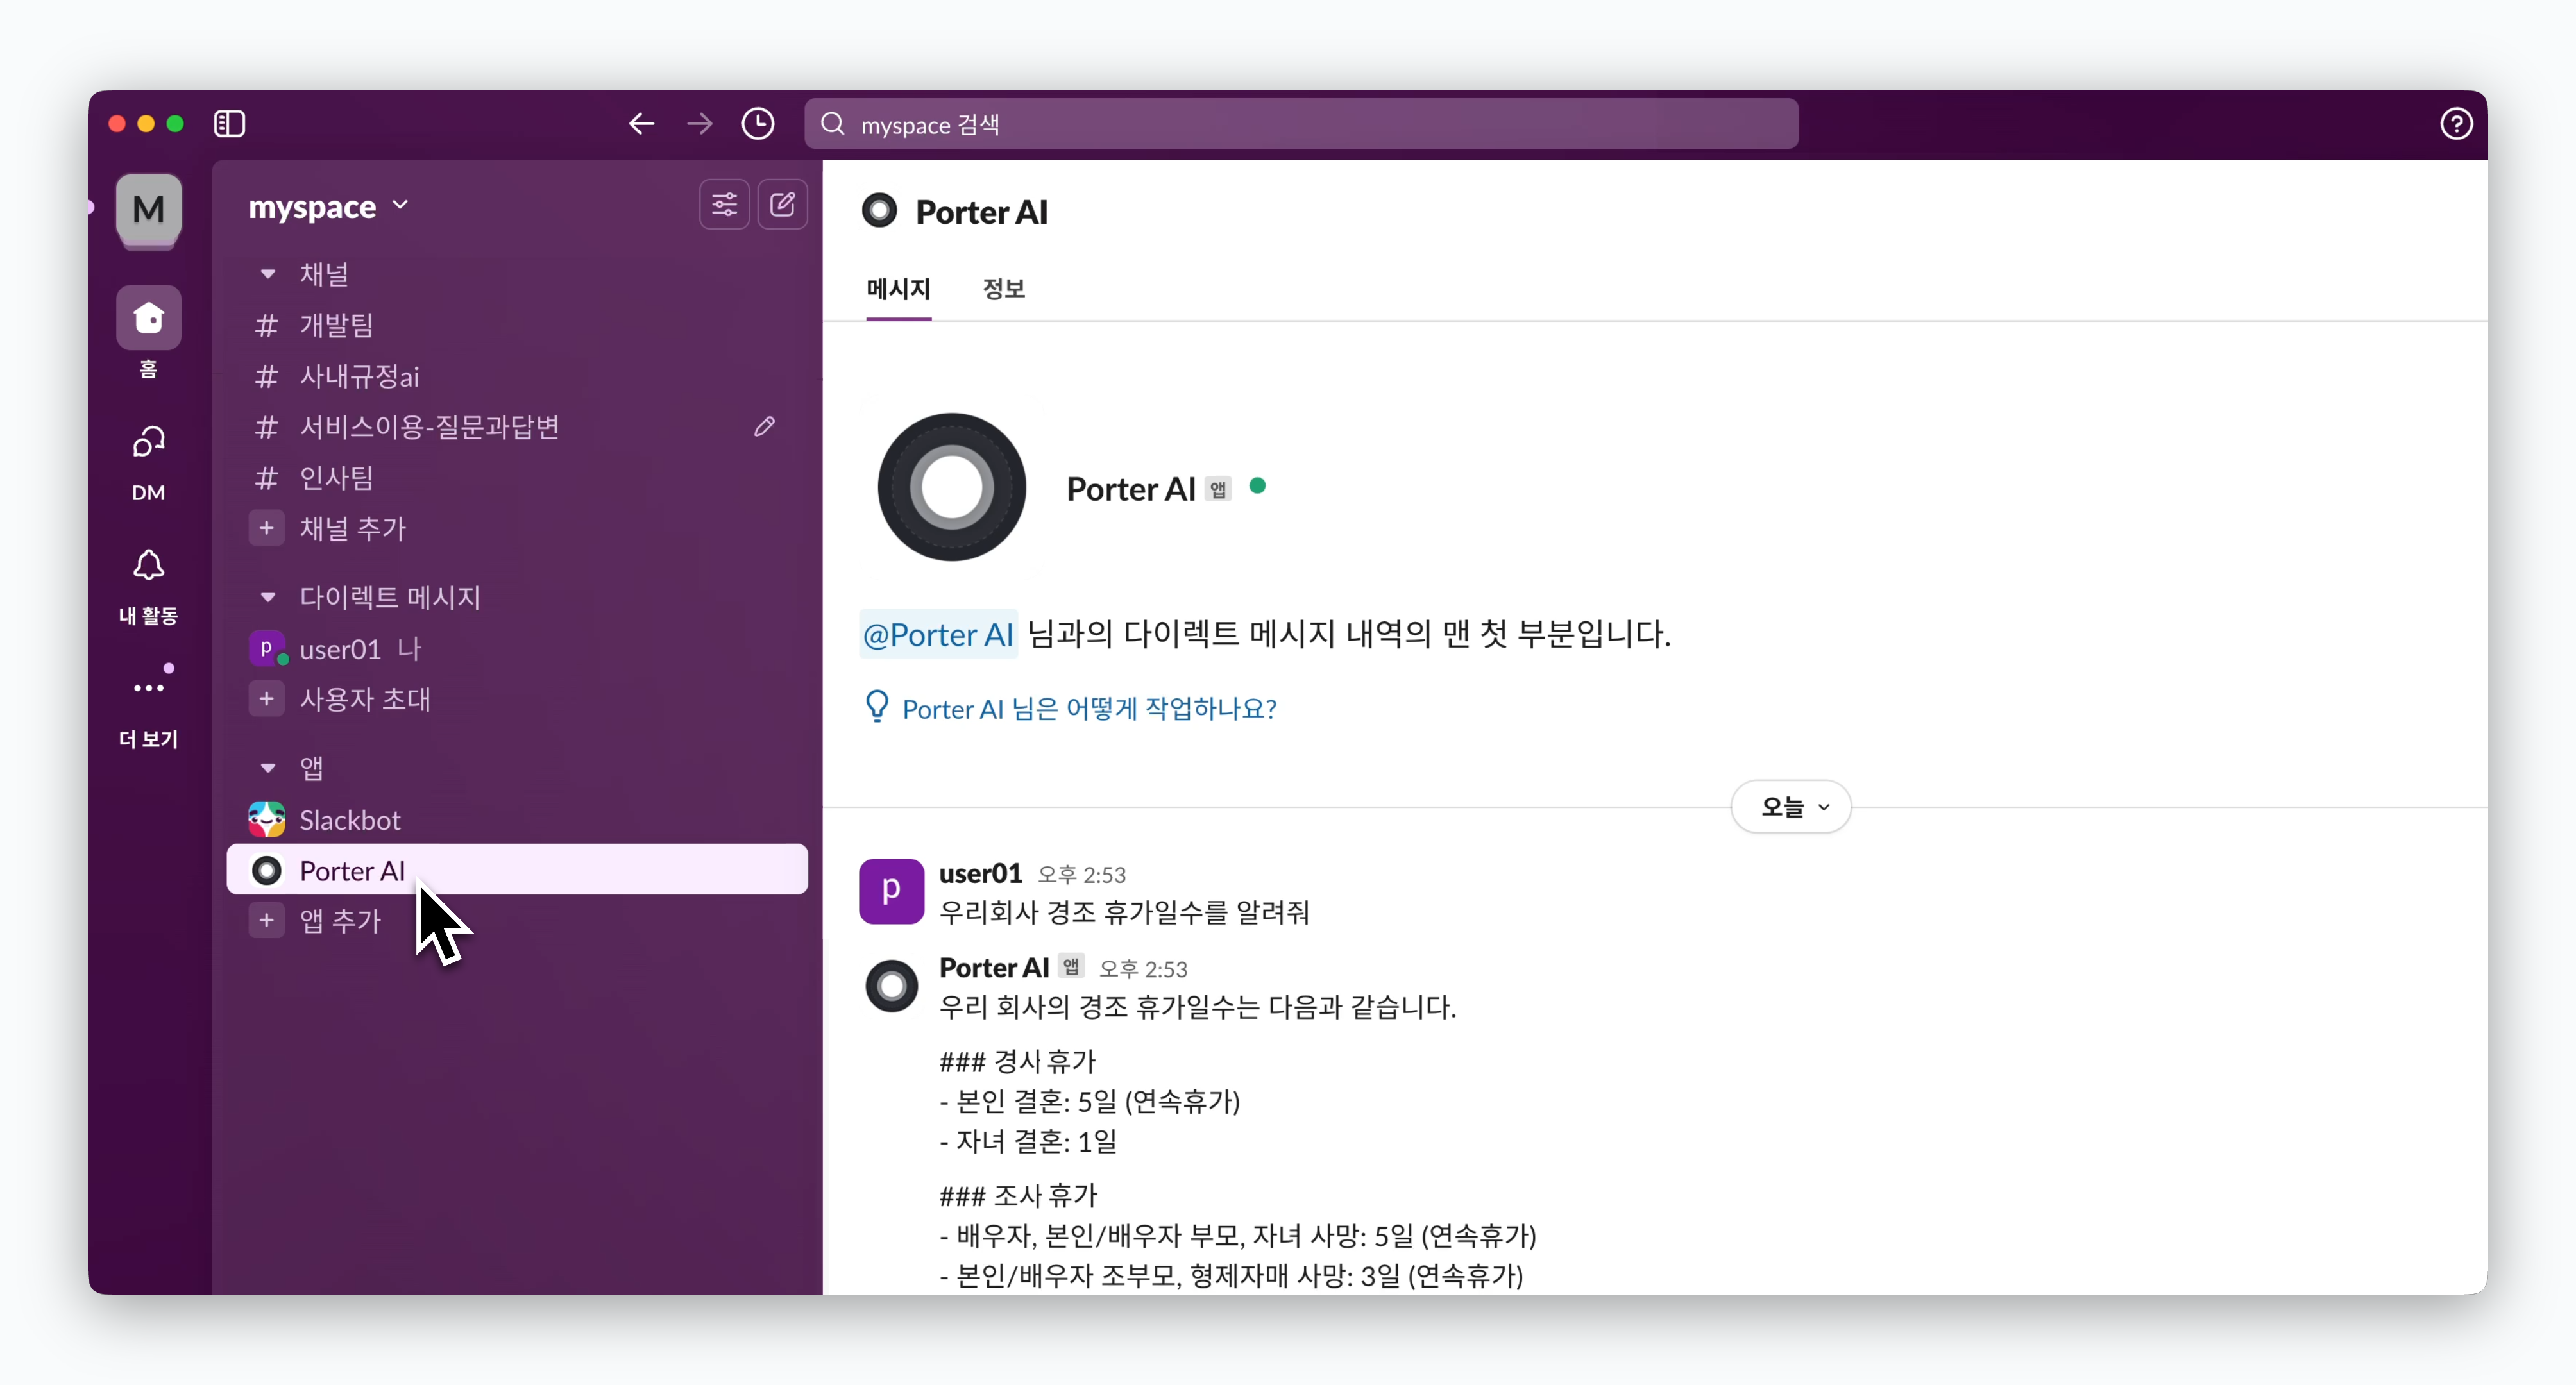Viewport: 2576px width, 1385px height.
Task: Open the history clock icon
Action: point(758,124)
